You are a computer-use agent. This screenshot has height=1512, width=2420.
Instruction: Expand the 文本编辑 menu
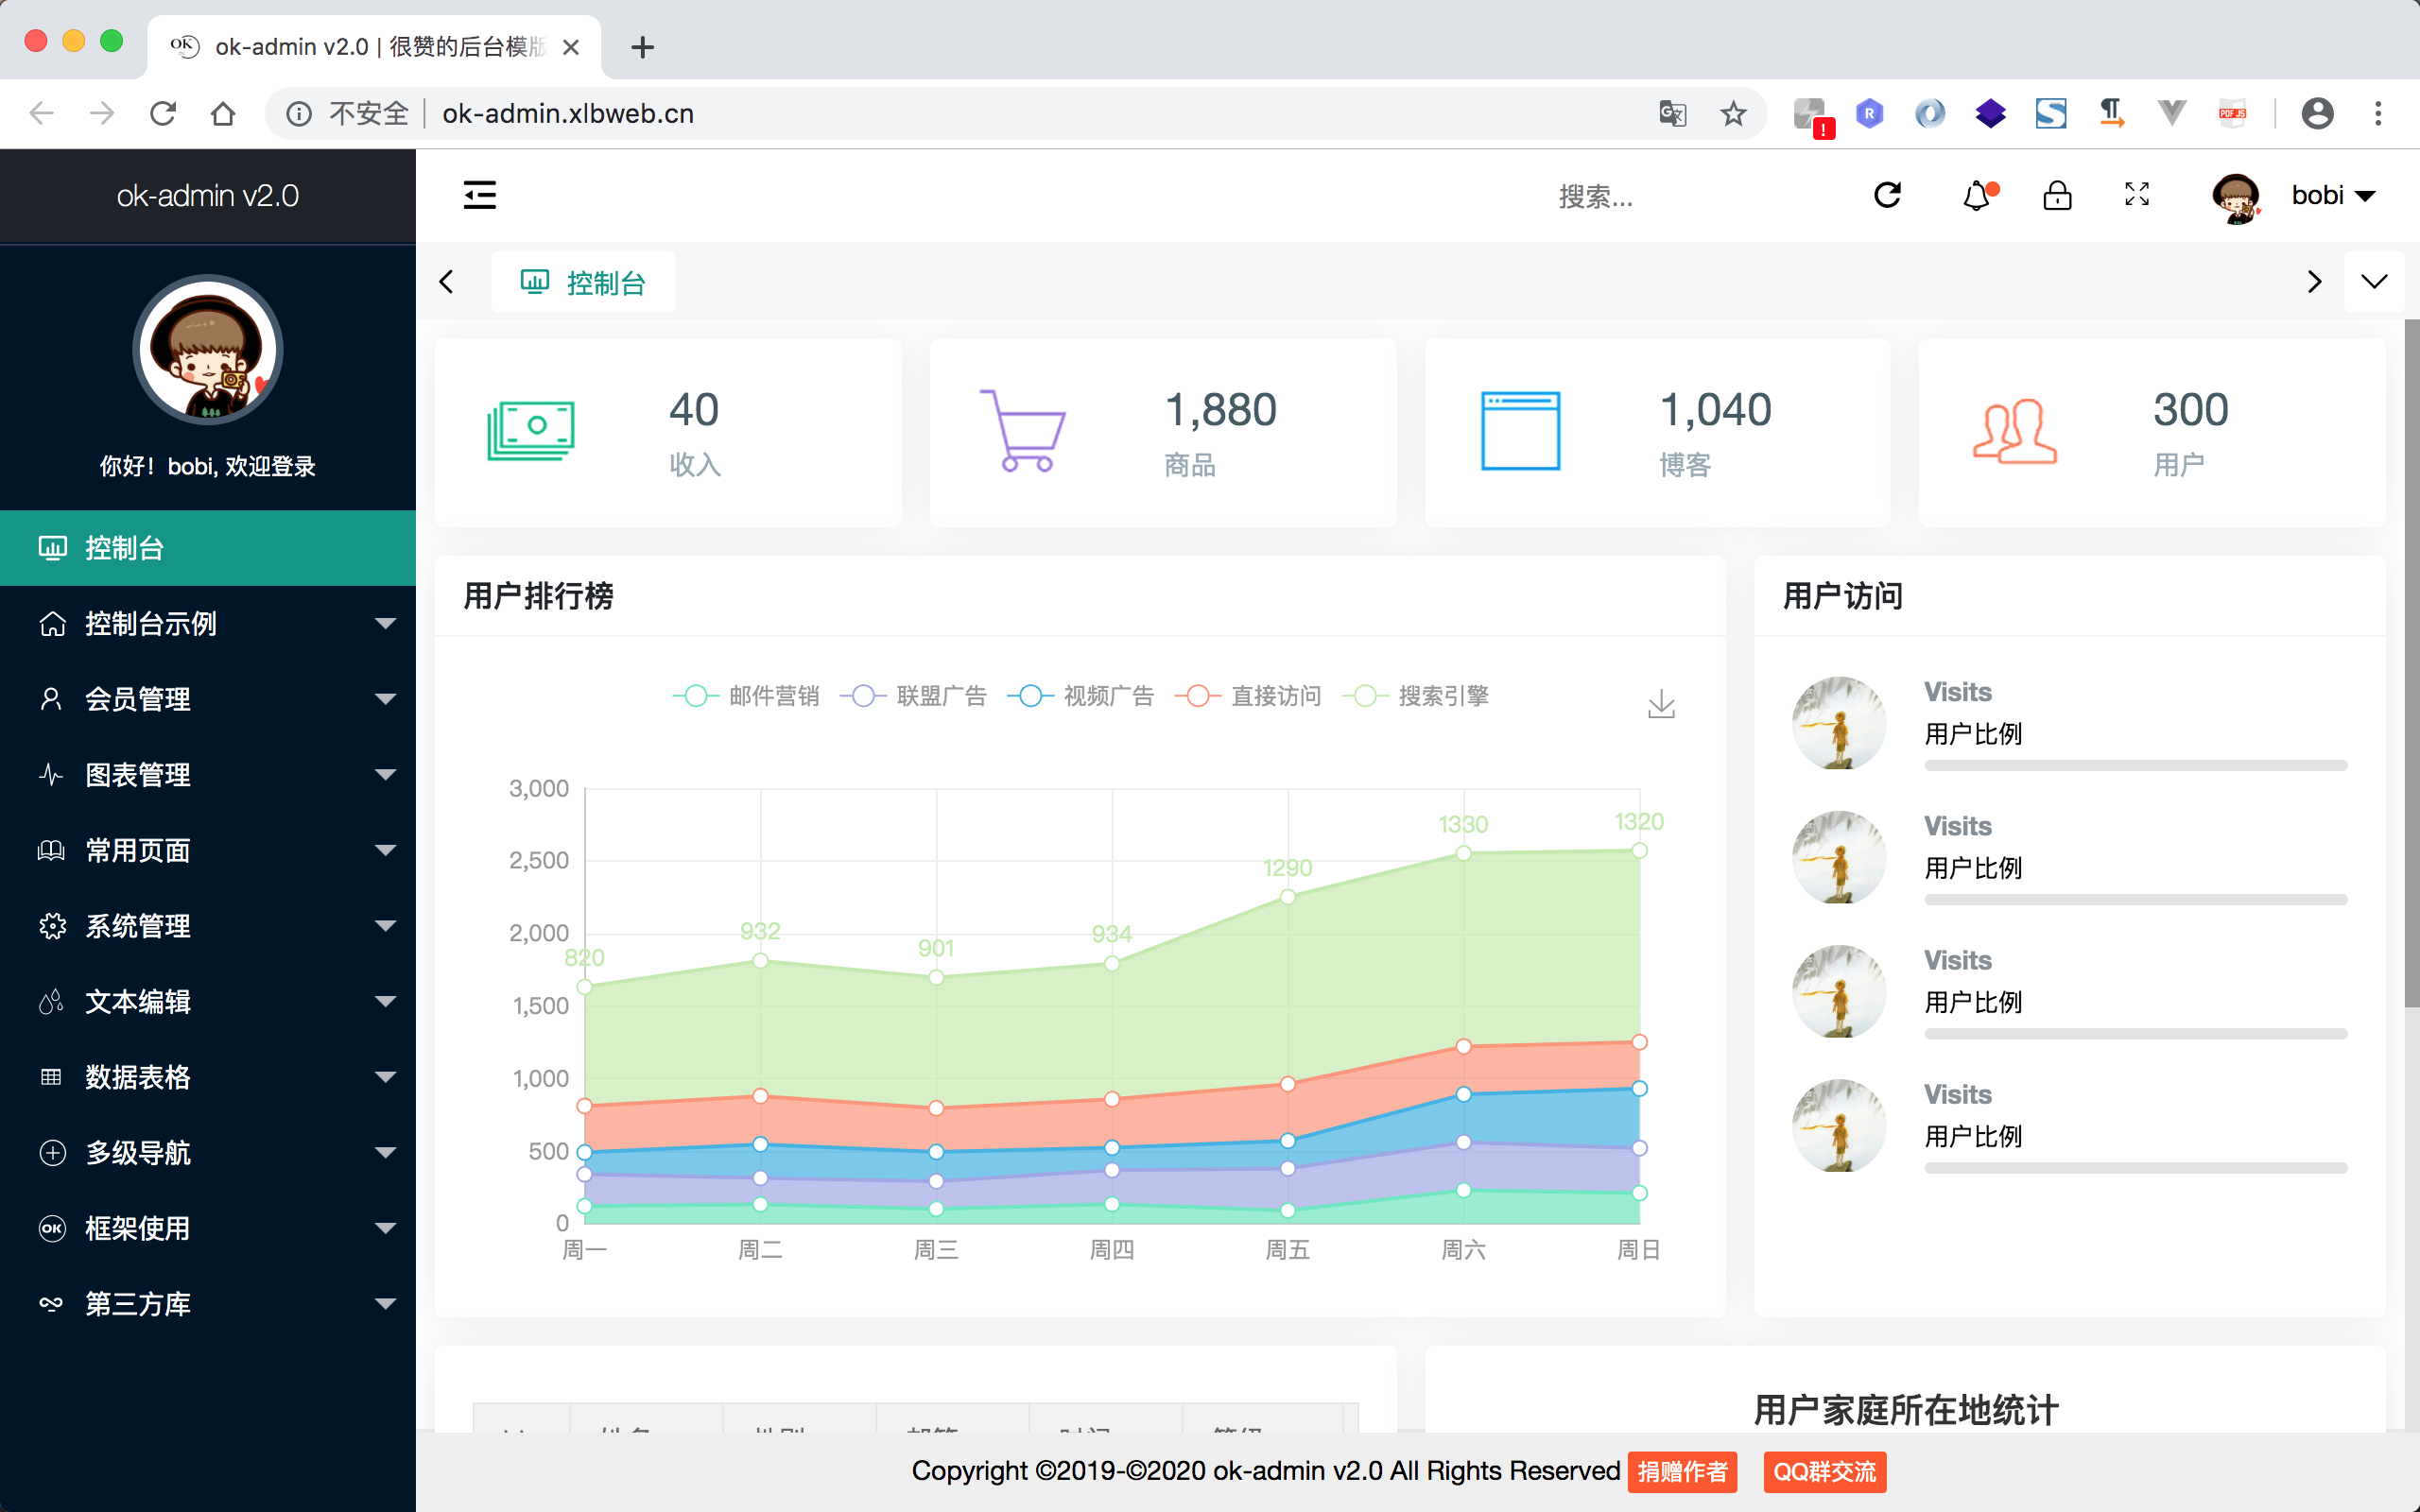pos(208,1001)
